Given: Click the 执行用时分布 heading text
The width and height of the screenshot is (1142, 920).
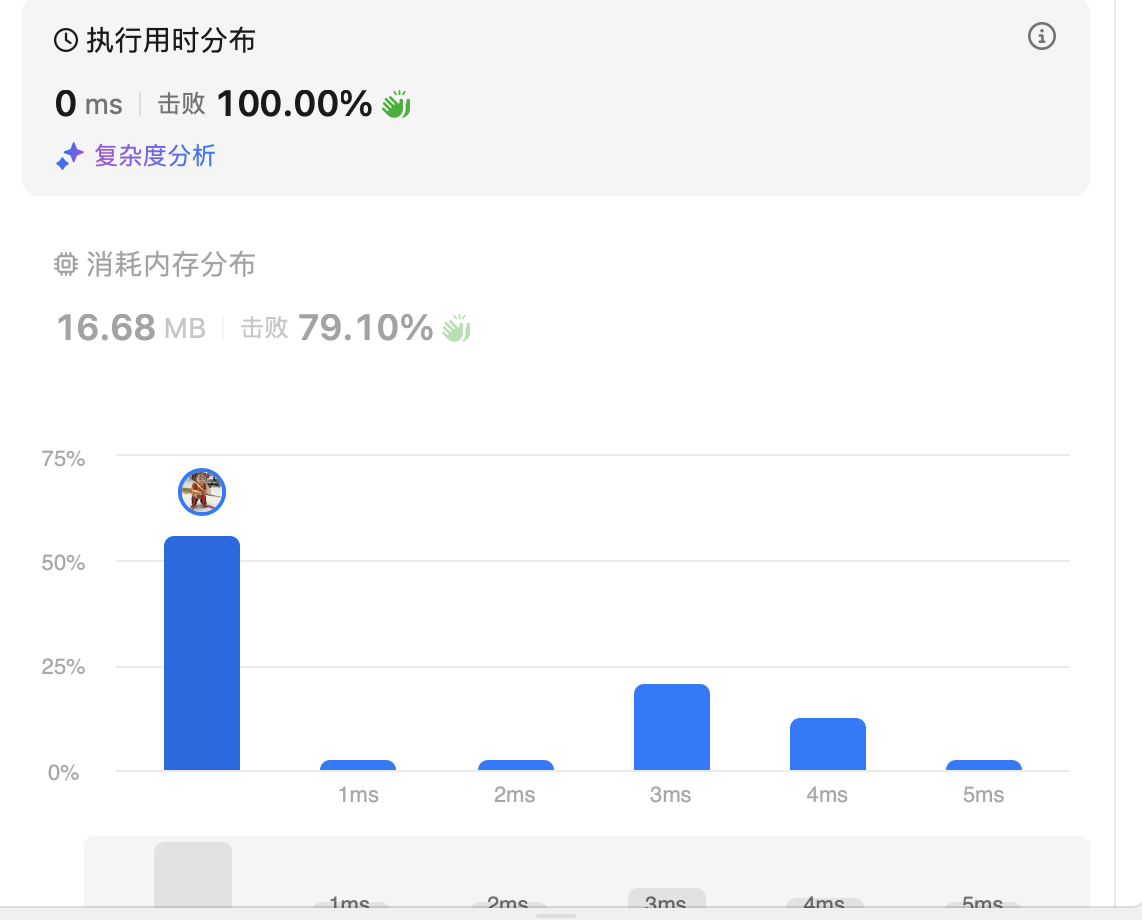Looking at the screenshot, I should (x=171, y=40).
